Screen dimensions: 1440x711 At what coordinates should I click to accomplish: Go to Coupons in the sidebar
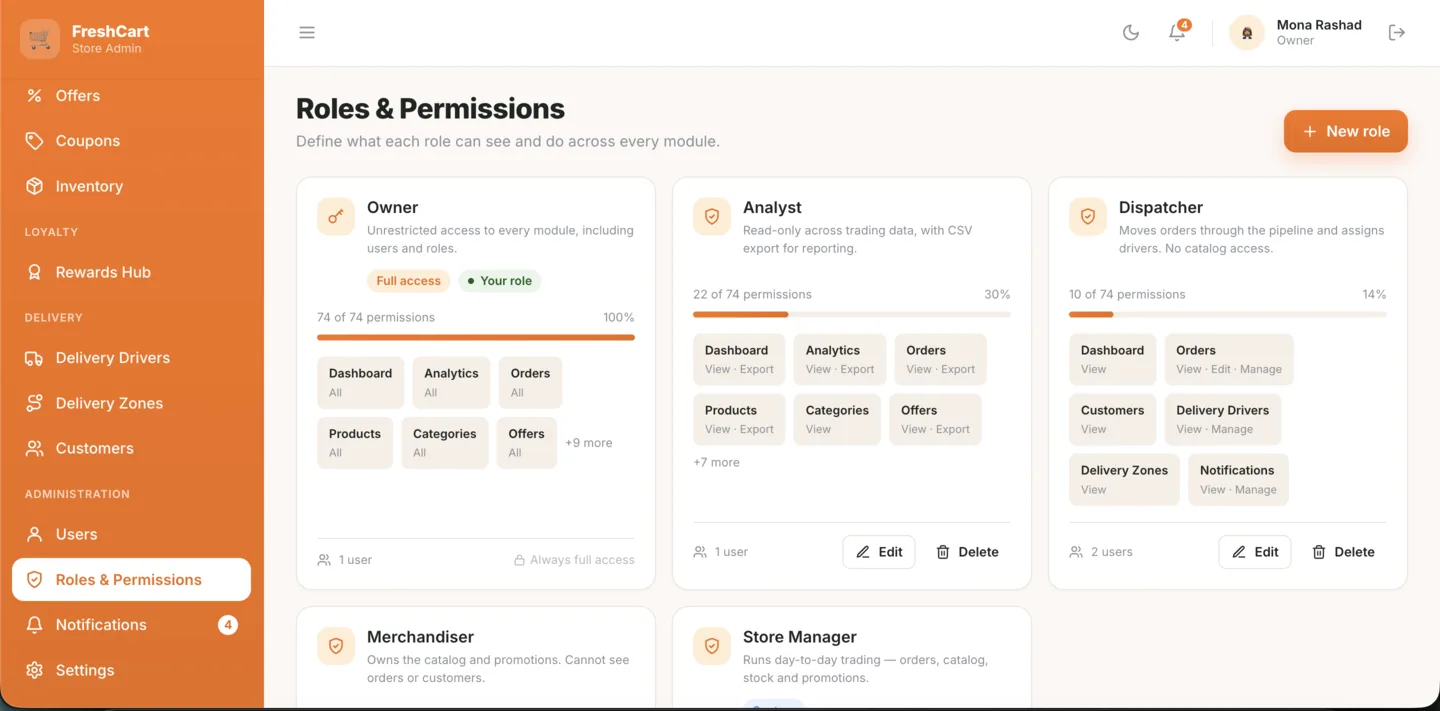click(132, 141)
